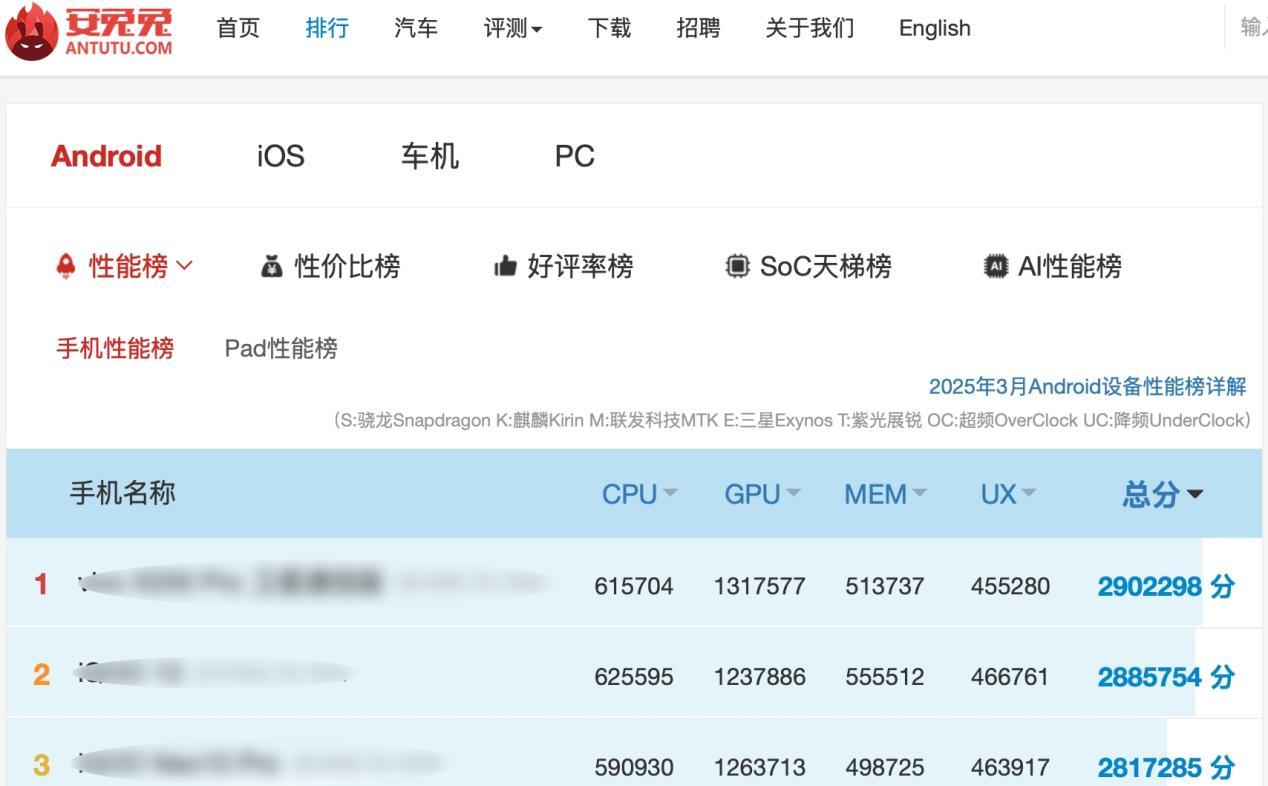1268x786 pixels.
Task: Open the 性价比榜 ranking
Action: point(348,266)
